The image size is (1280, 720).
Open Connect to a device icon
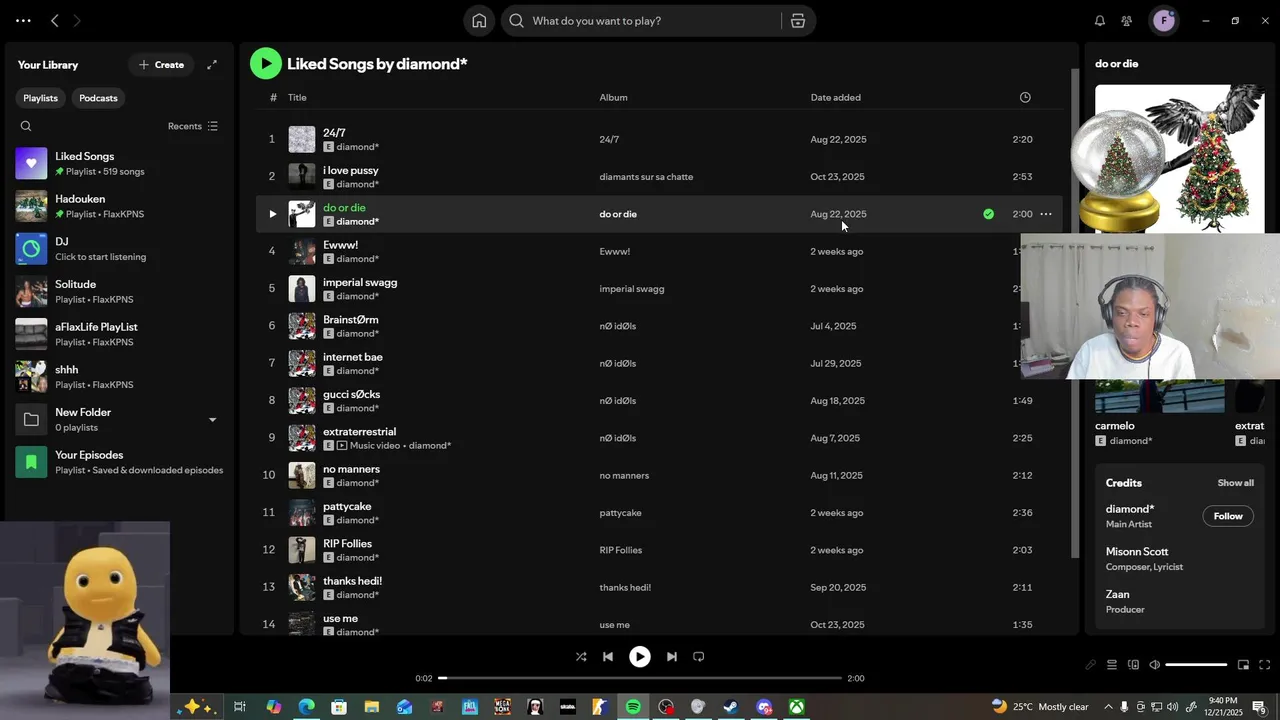click(x=1133, y=665)
